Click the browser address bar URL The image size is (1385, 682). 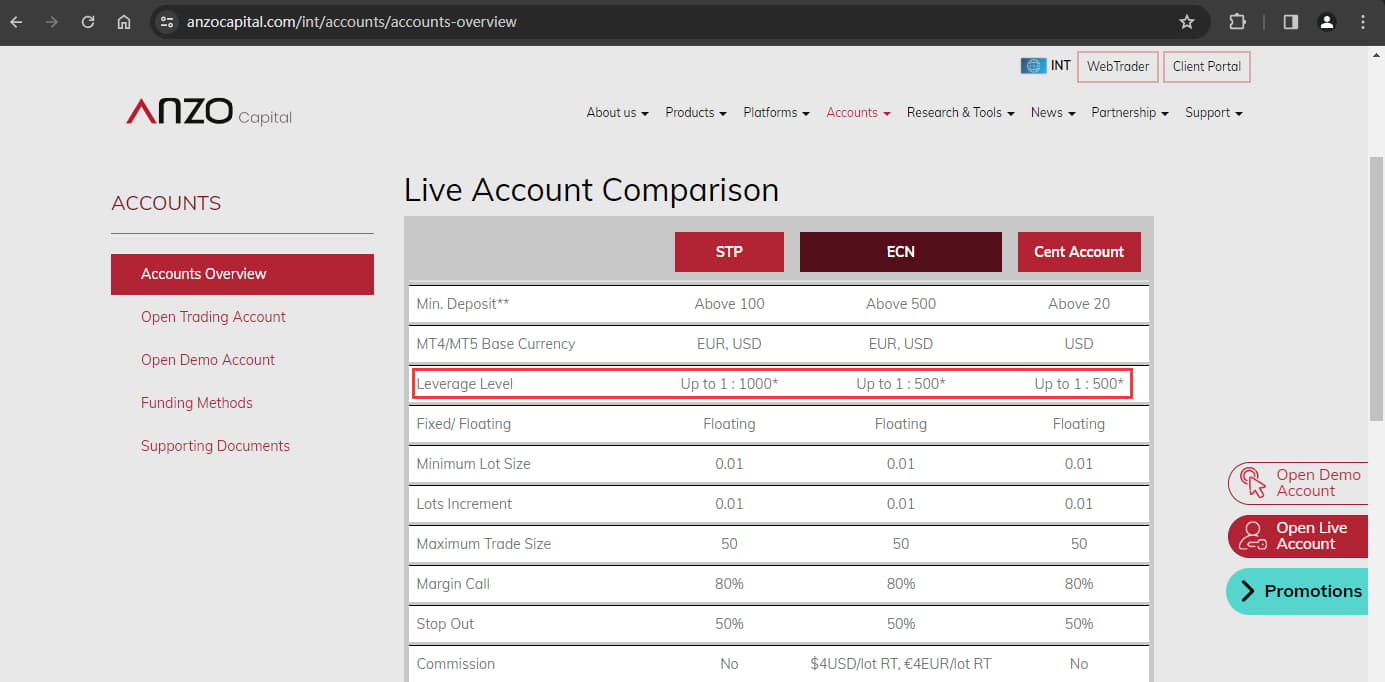352,21
